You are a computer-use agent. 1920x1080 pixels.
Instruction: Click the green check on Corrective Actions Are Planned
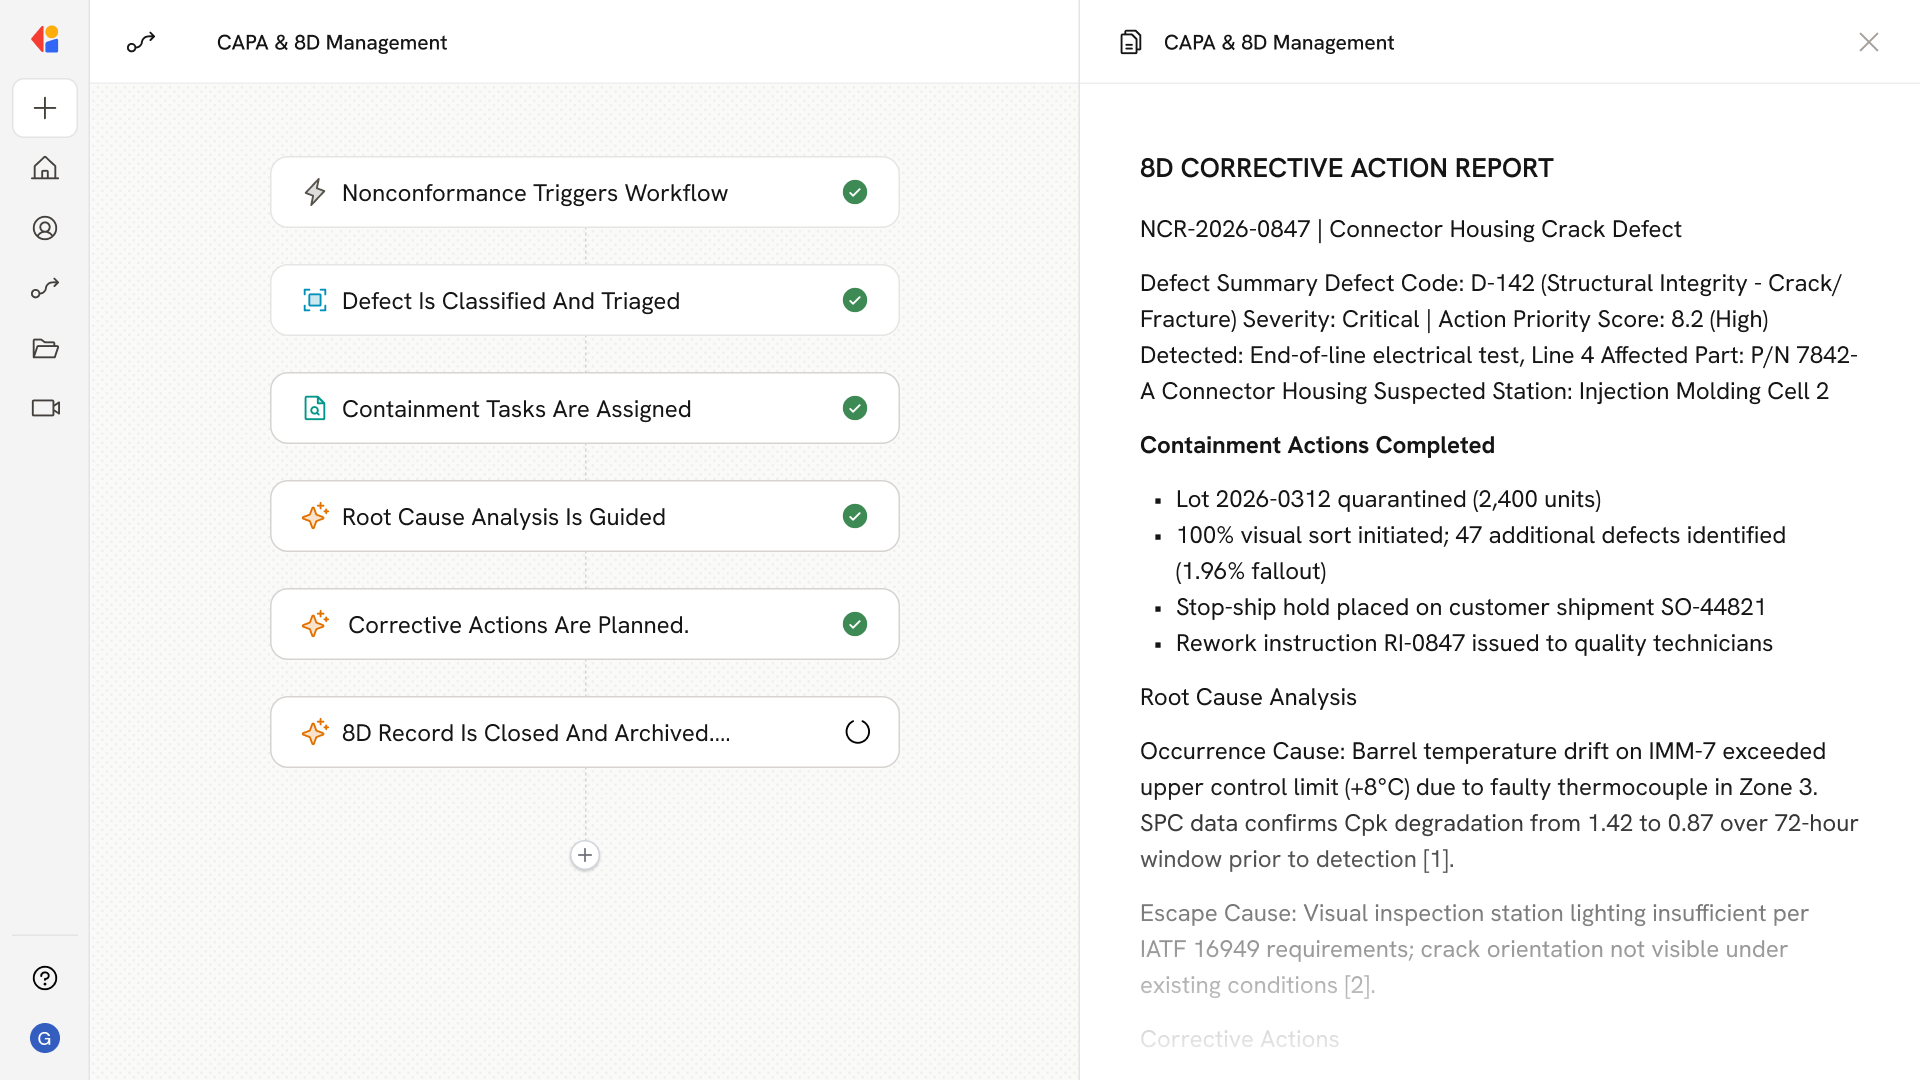pyautogui.click(x=855, y=624)
